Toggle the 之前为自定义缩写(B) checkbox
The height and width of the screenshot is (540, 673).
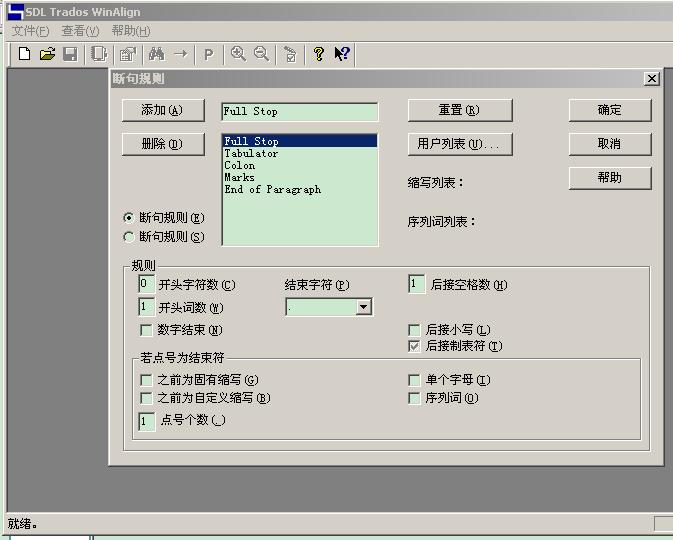click(146, 398)
